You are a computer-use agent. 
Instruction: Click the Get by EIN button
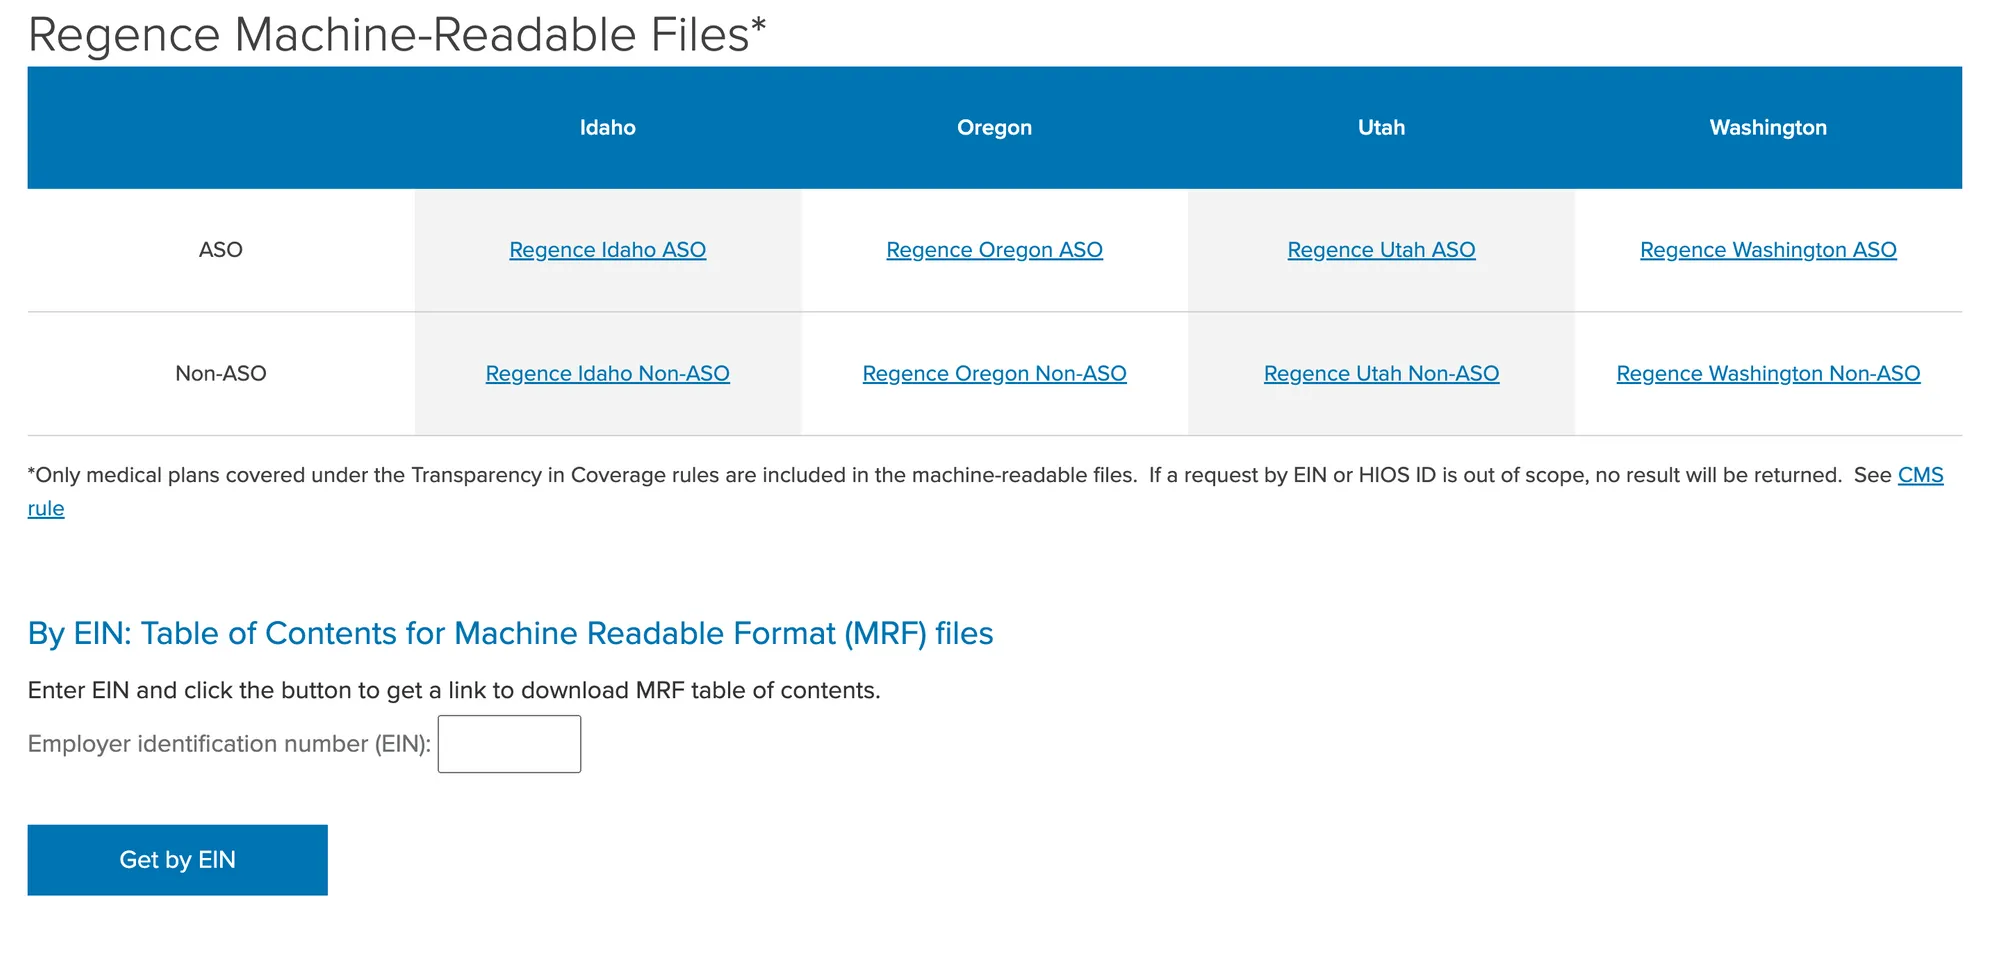click(177, 860)
